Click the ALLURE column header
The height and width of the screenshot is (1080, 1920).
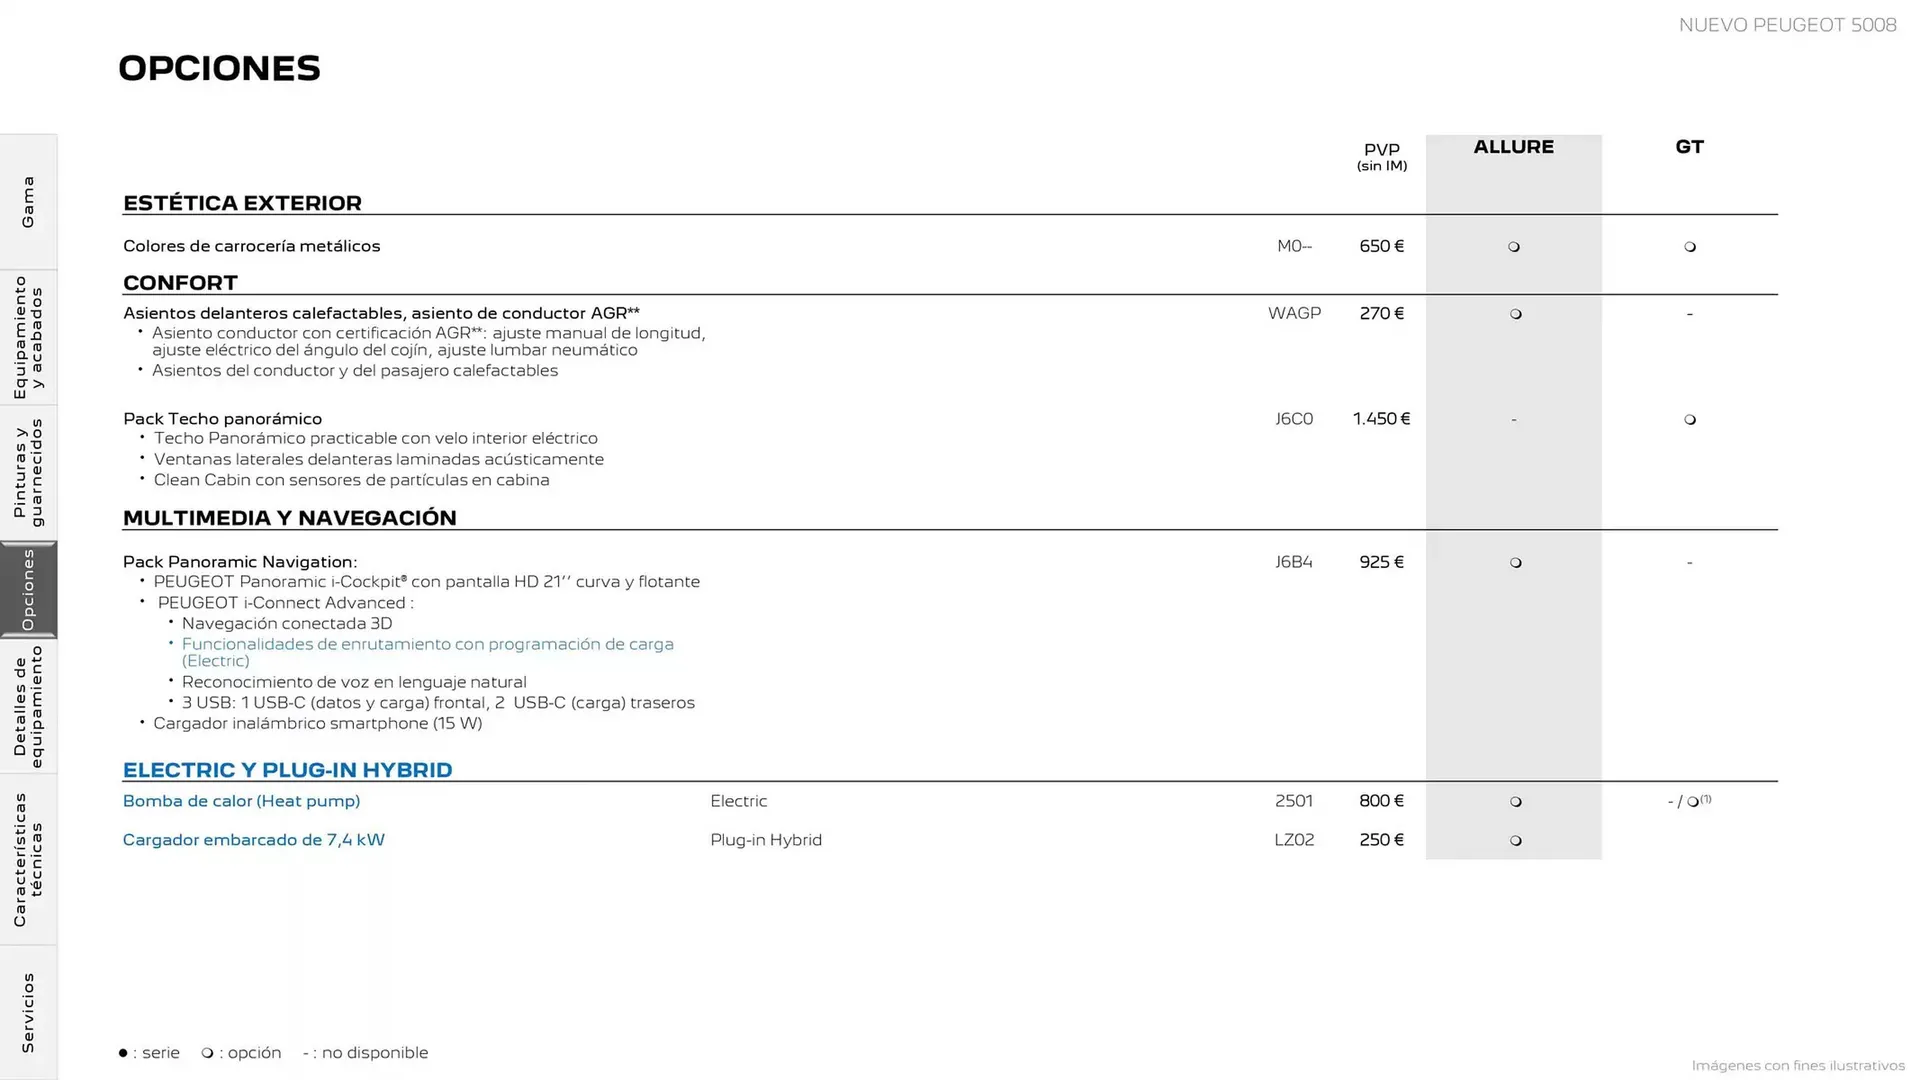click(x=1513, y=147)
